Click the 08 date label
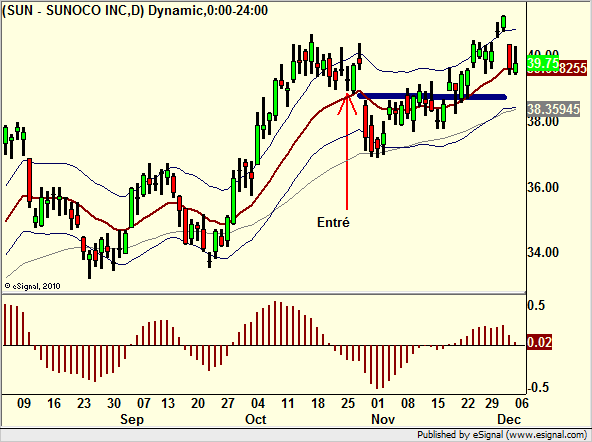This screenshot has width=592, height=442. tap(408, 403)
